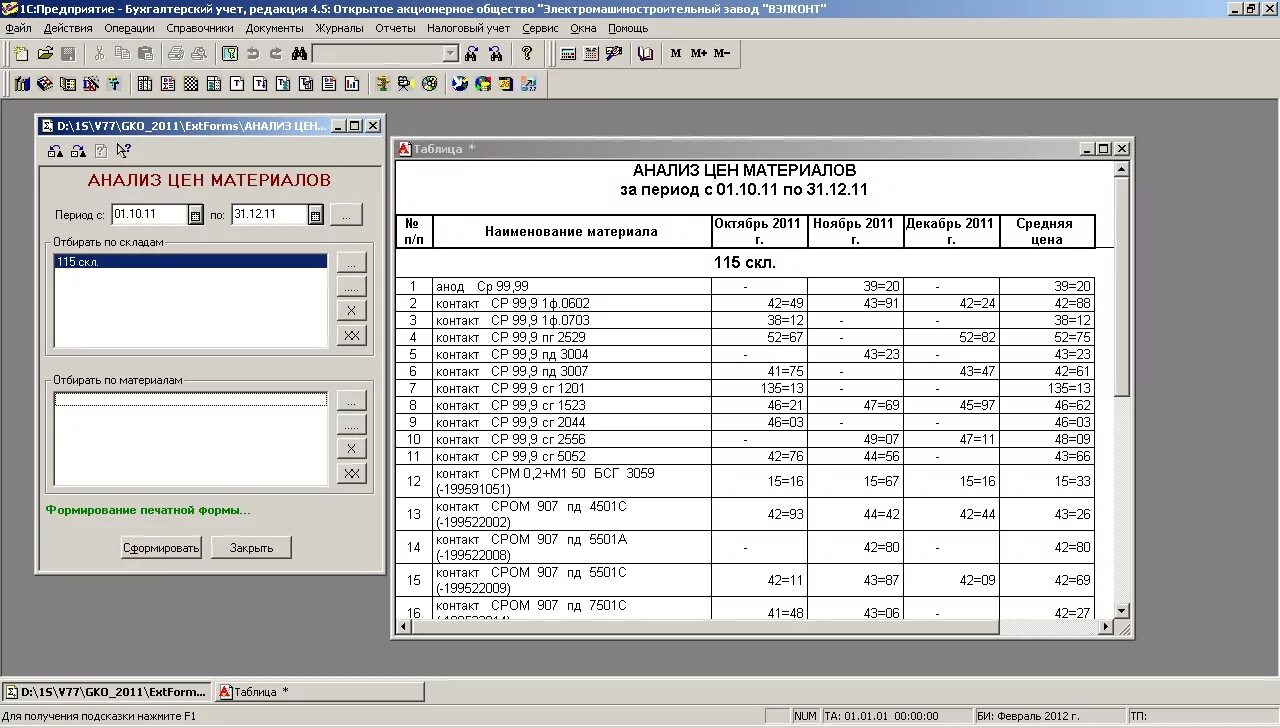Click the Print icon in the main toolbar
This screenshot has height=728, width=1280.
[176, 53]
